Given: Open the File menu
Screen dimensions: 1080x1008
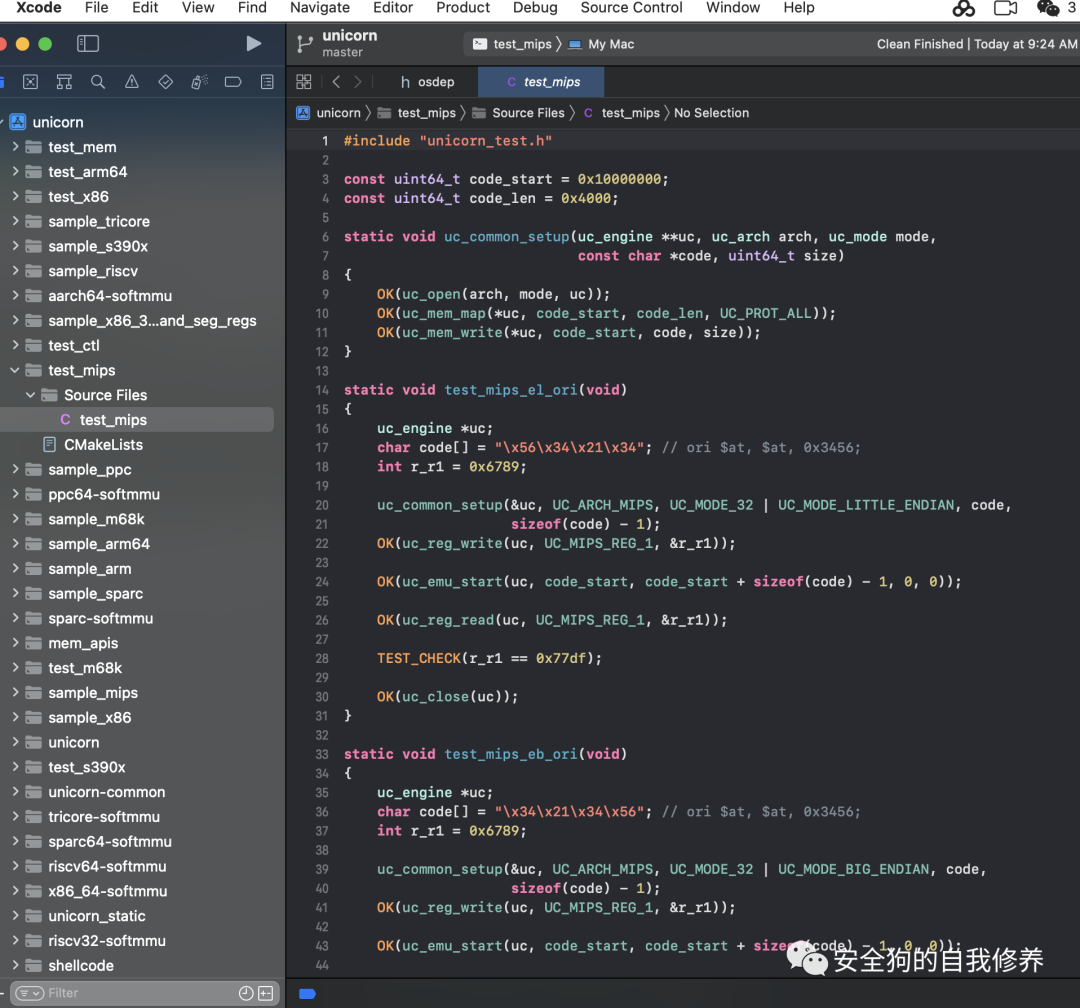Looking at the screenshot, I should coord(96,8).
